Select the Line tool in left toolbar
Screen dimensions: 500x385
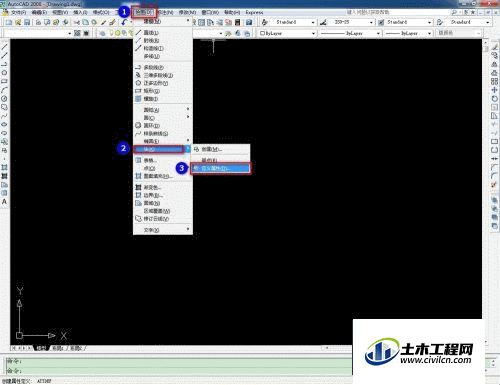4,47
